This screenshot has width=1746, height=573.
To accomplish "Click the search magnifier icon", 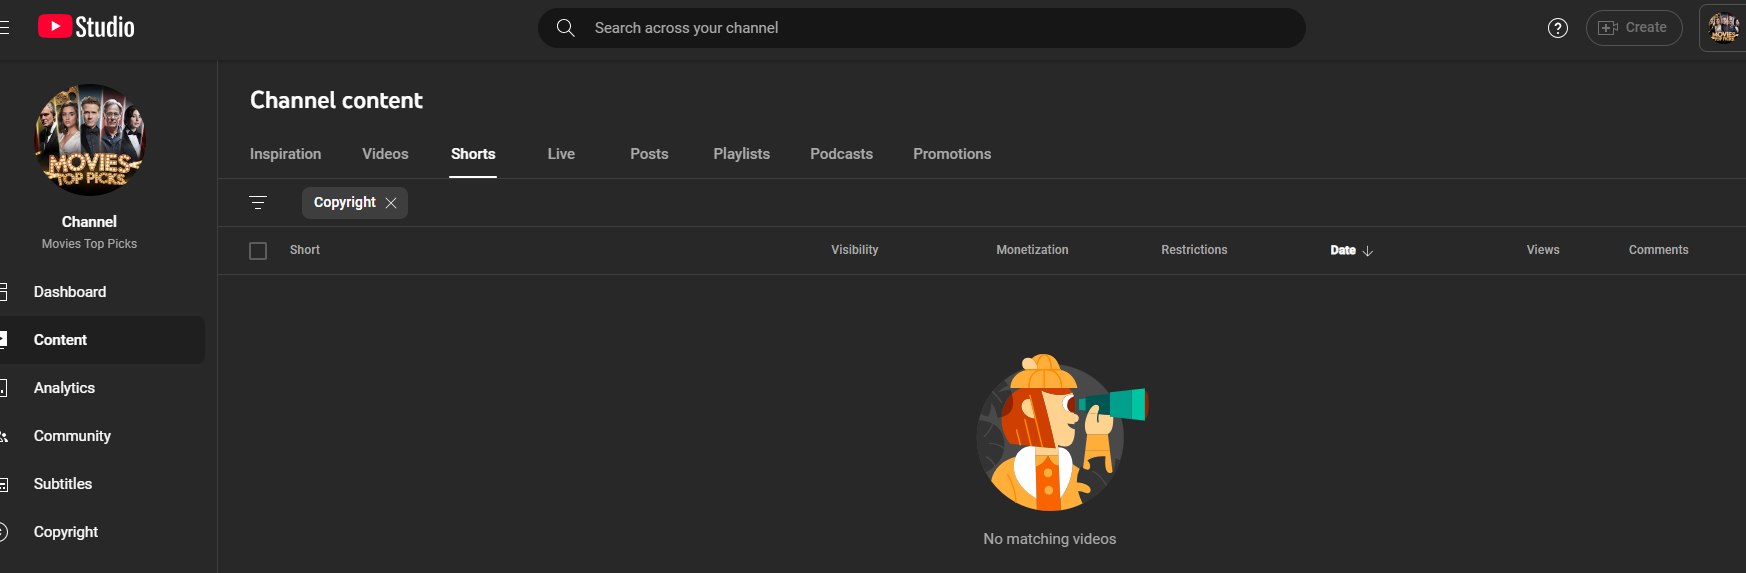I will pos(565,28).
